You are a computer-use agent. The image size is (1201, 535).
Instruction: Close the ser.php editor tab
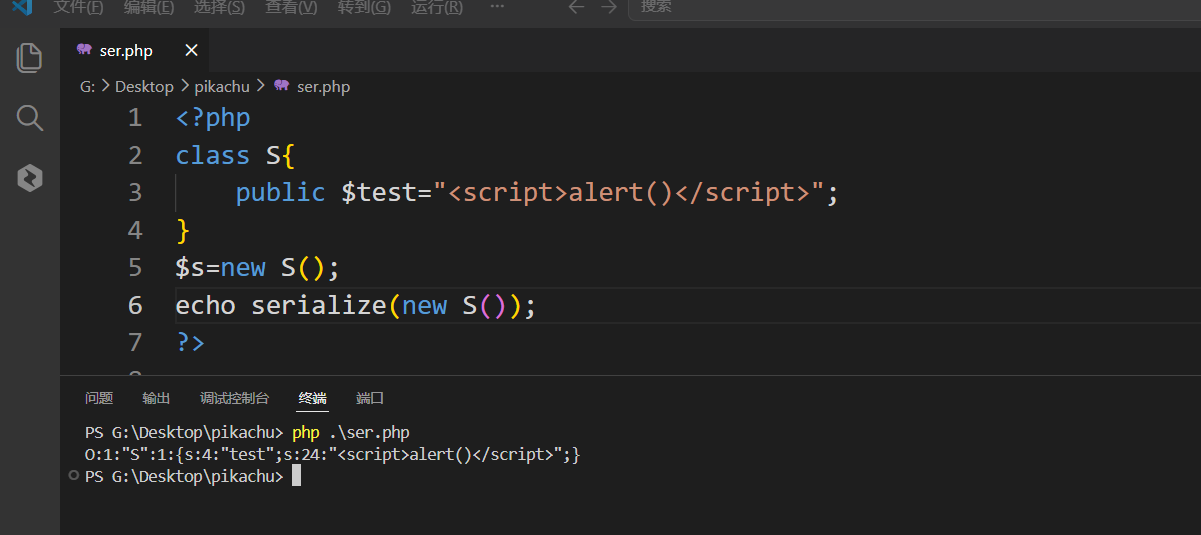coord(192,50)
